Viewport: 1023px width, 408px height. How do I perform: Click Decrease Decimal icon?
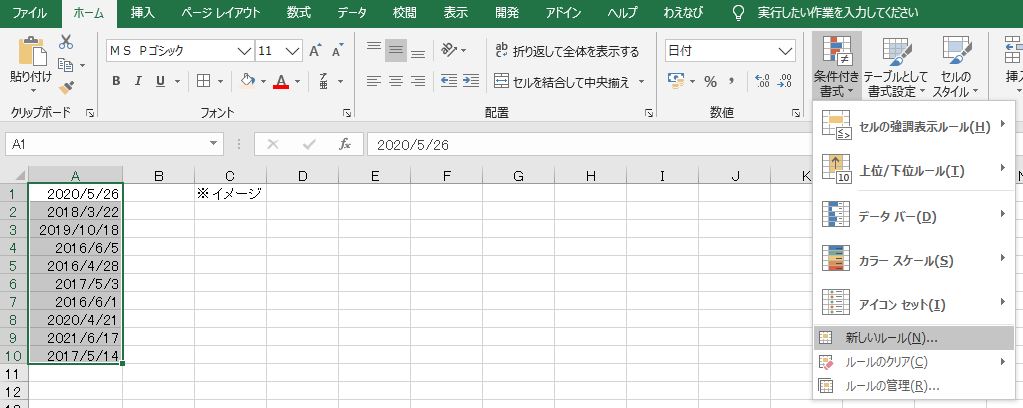click(x=784, y=82)
